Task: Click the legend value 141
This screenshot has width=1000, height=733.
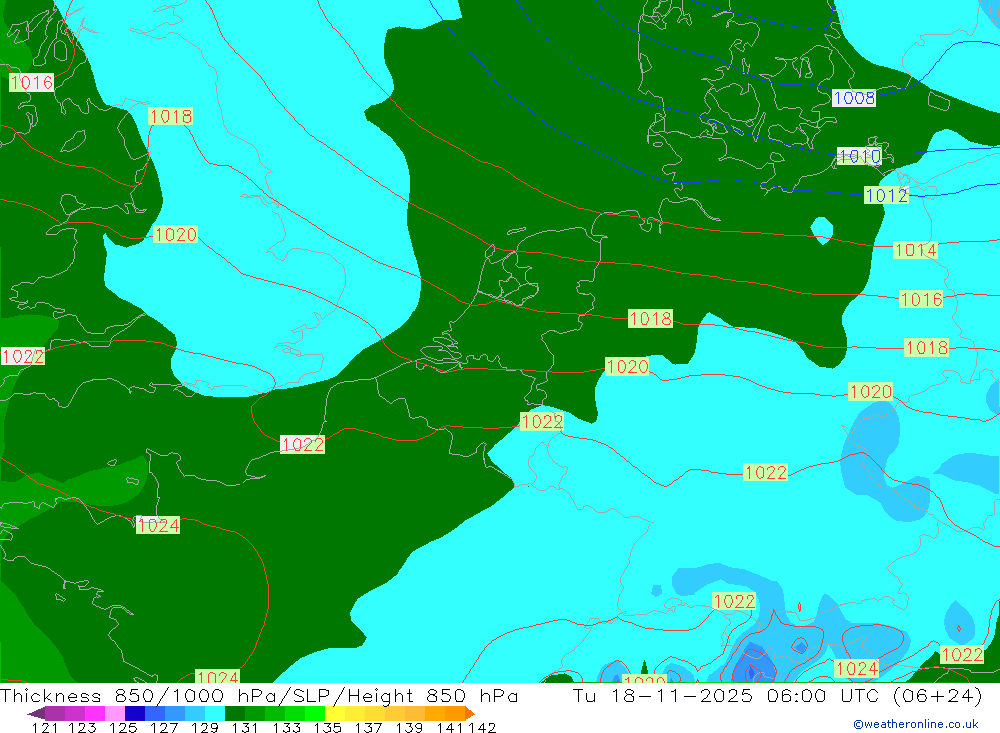Action: click(x=450, y=728)
